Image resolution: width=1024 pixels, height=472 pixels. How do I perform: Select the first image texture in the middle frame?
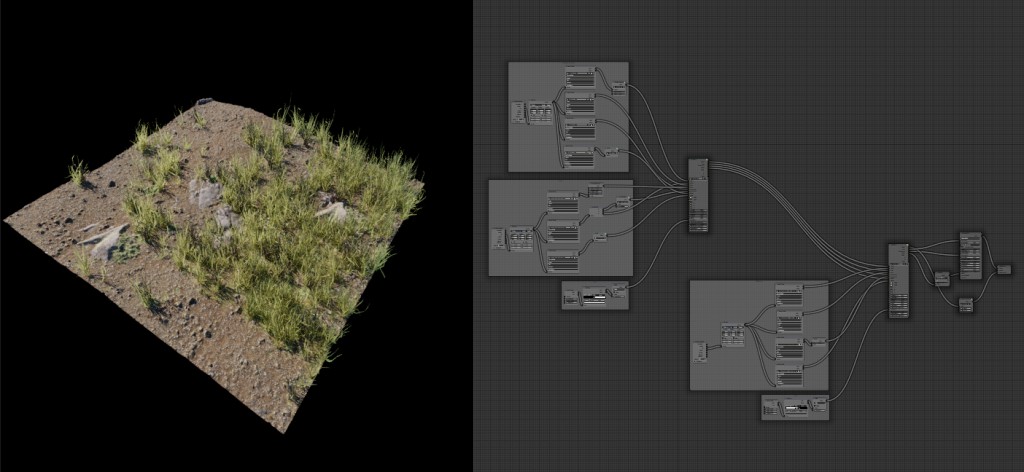click(563, 202)
